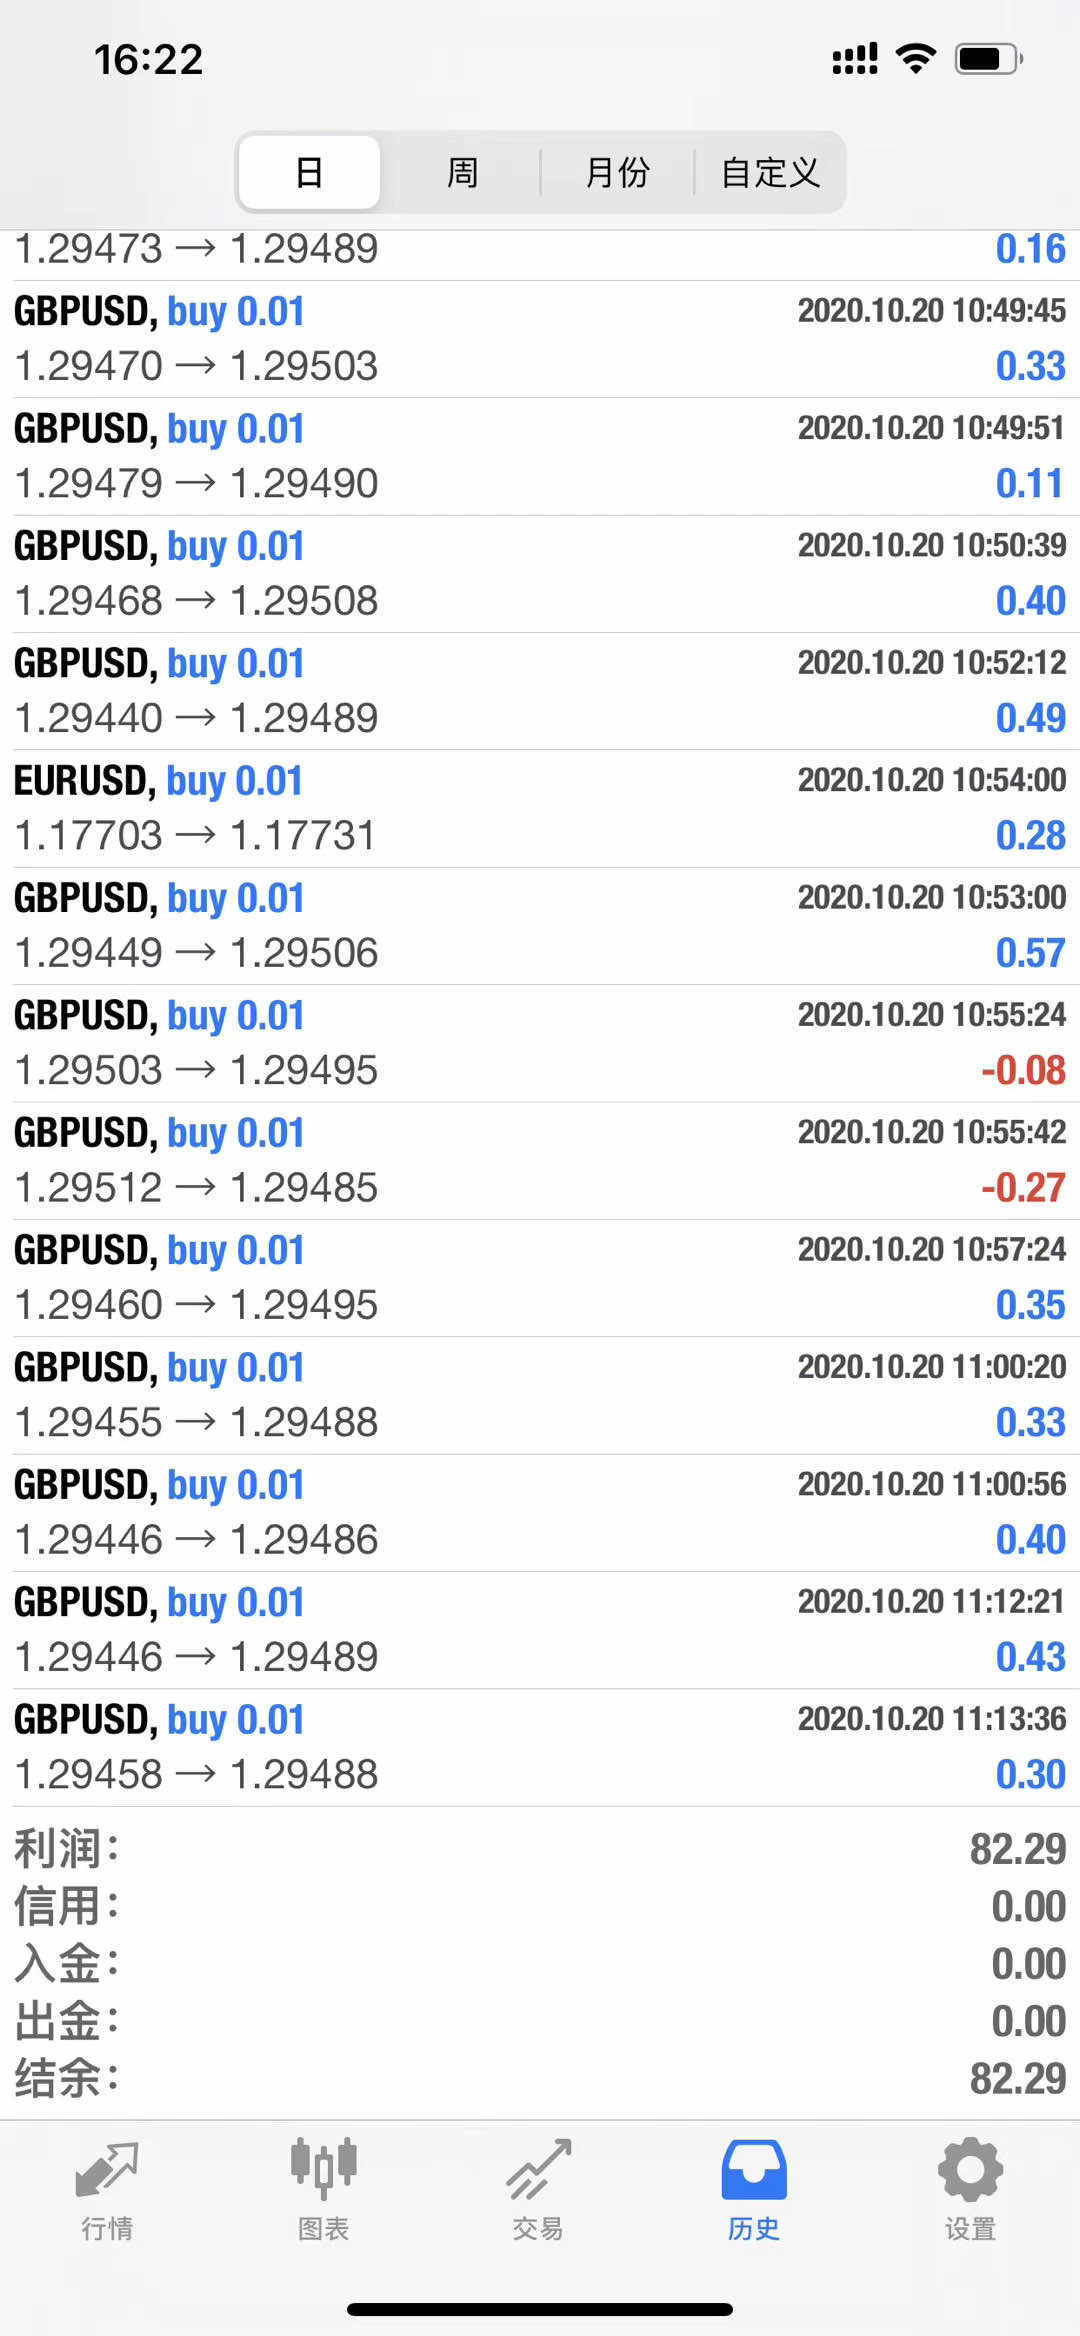Screen dimensions: 1080x2336
Task: Open GBPUSD trade closed at 10:53:00
Action: [x=540, y=925]
